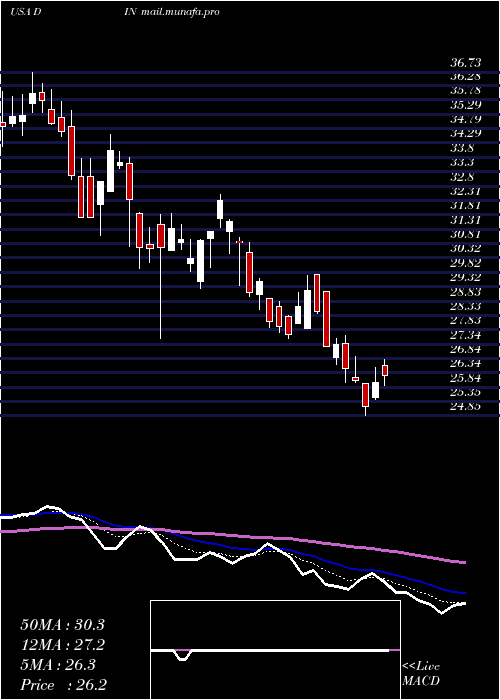Click the 32.8 price axis label
This screenshot has width=500, height=700.
462,177
